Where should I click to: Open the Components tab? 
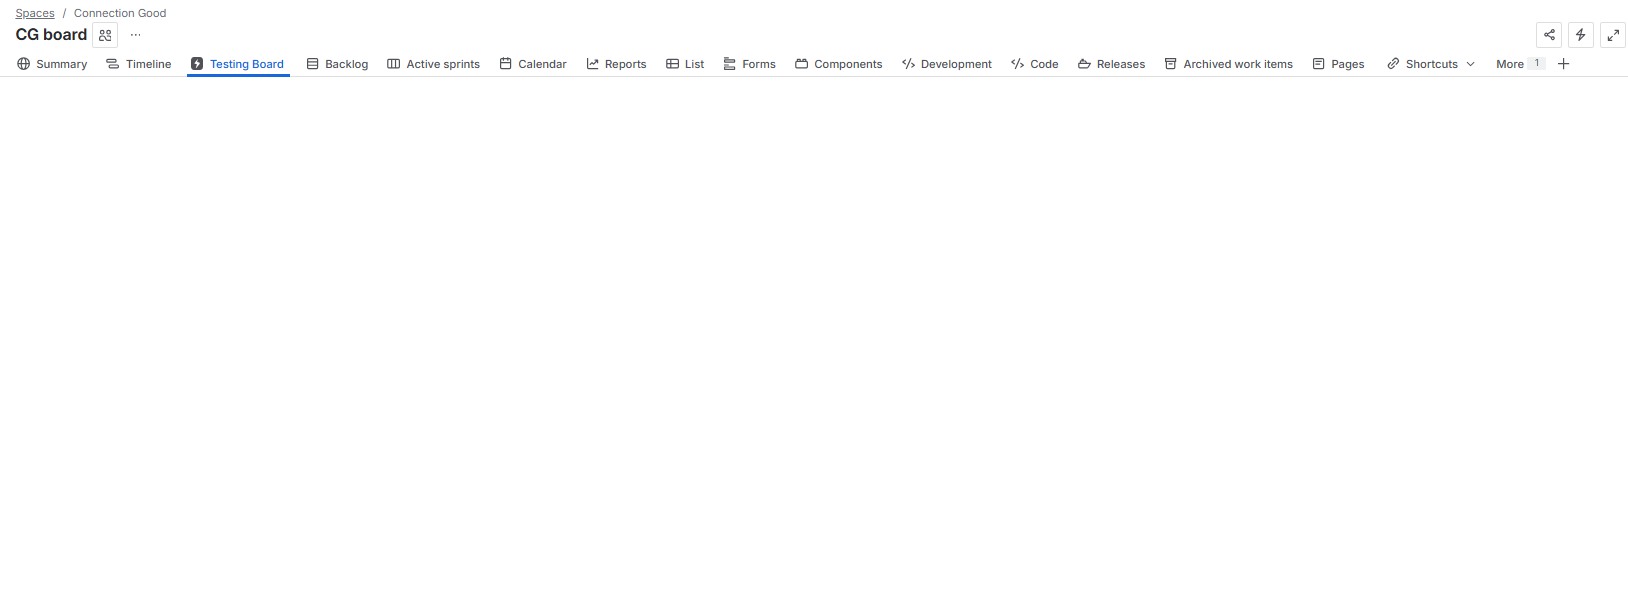point(838,64)
